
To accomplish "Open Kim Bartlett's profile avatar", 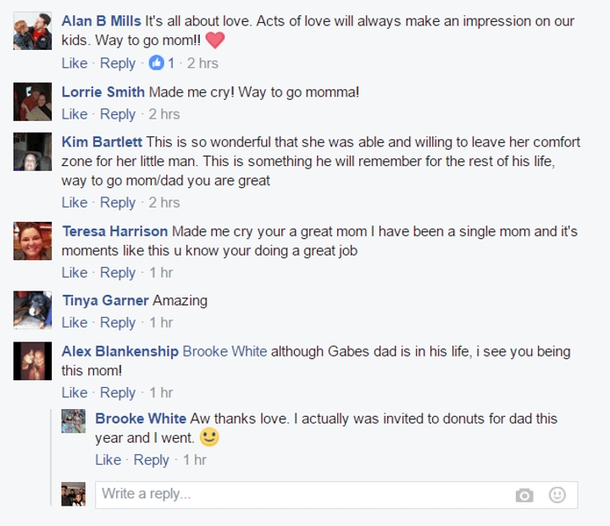I will pos(33,152).
